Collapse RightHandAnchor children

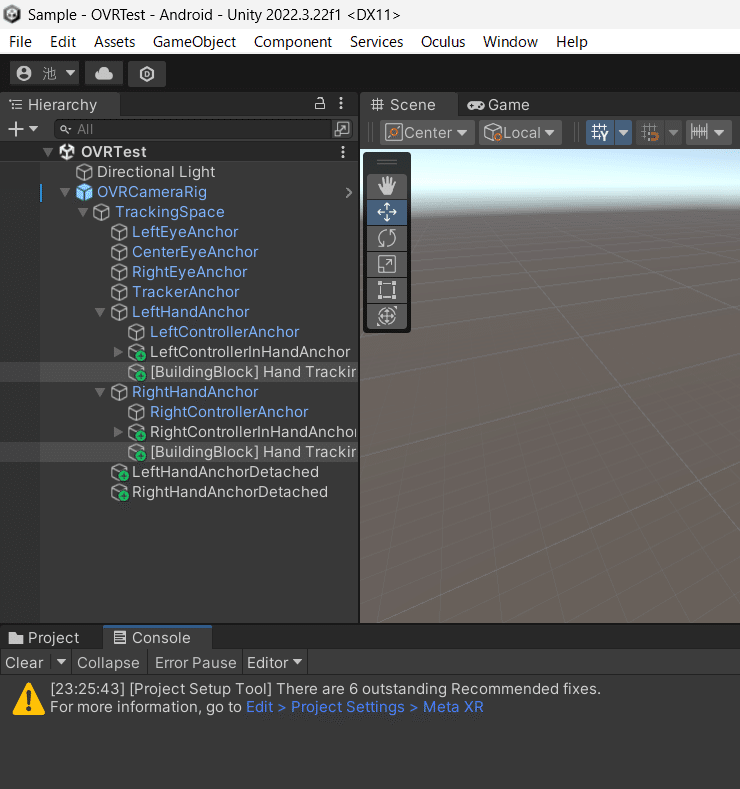100,392
